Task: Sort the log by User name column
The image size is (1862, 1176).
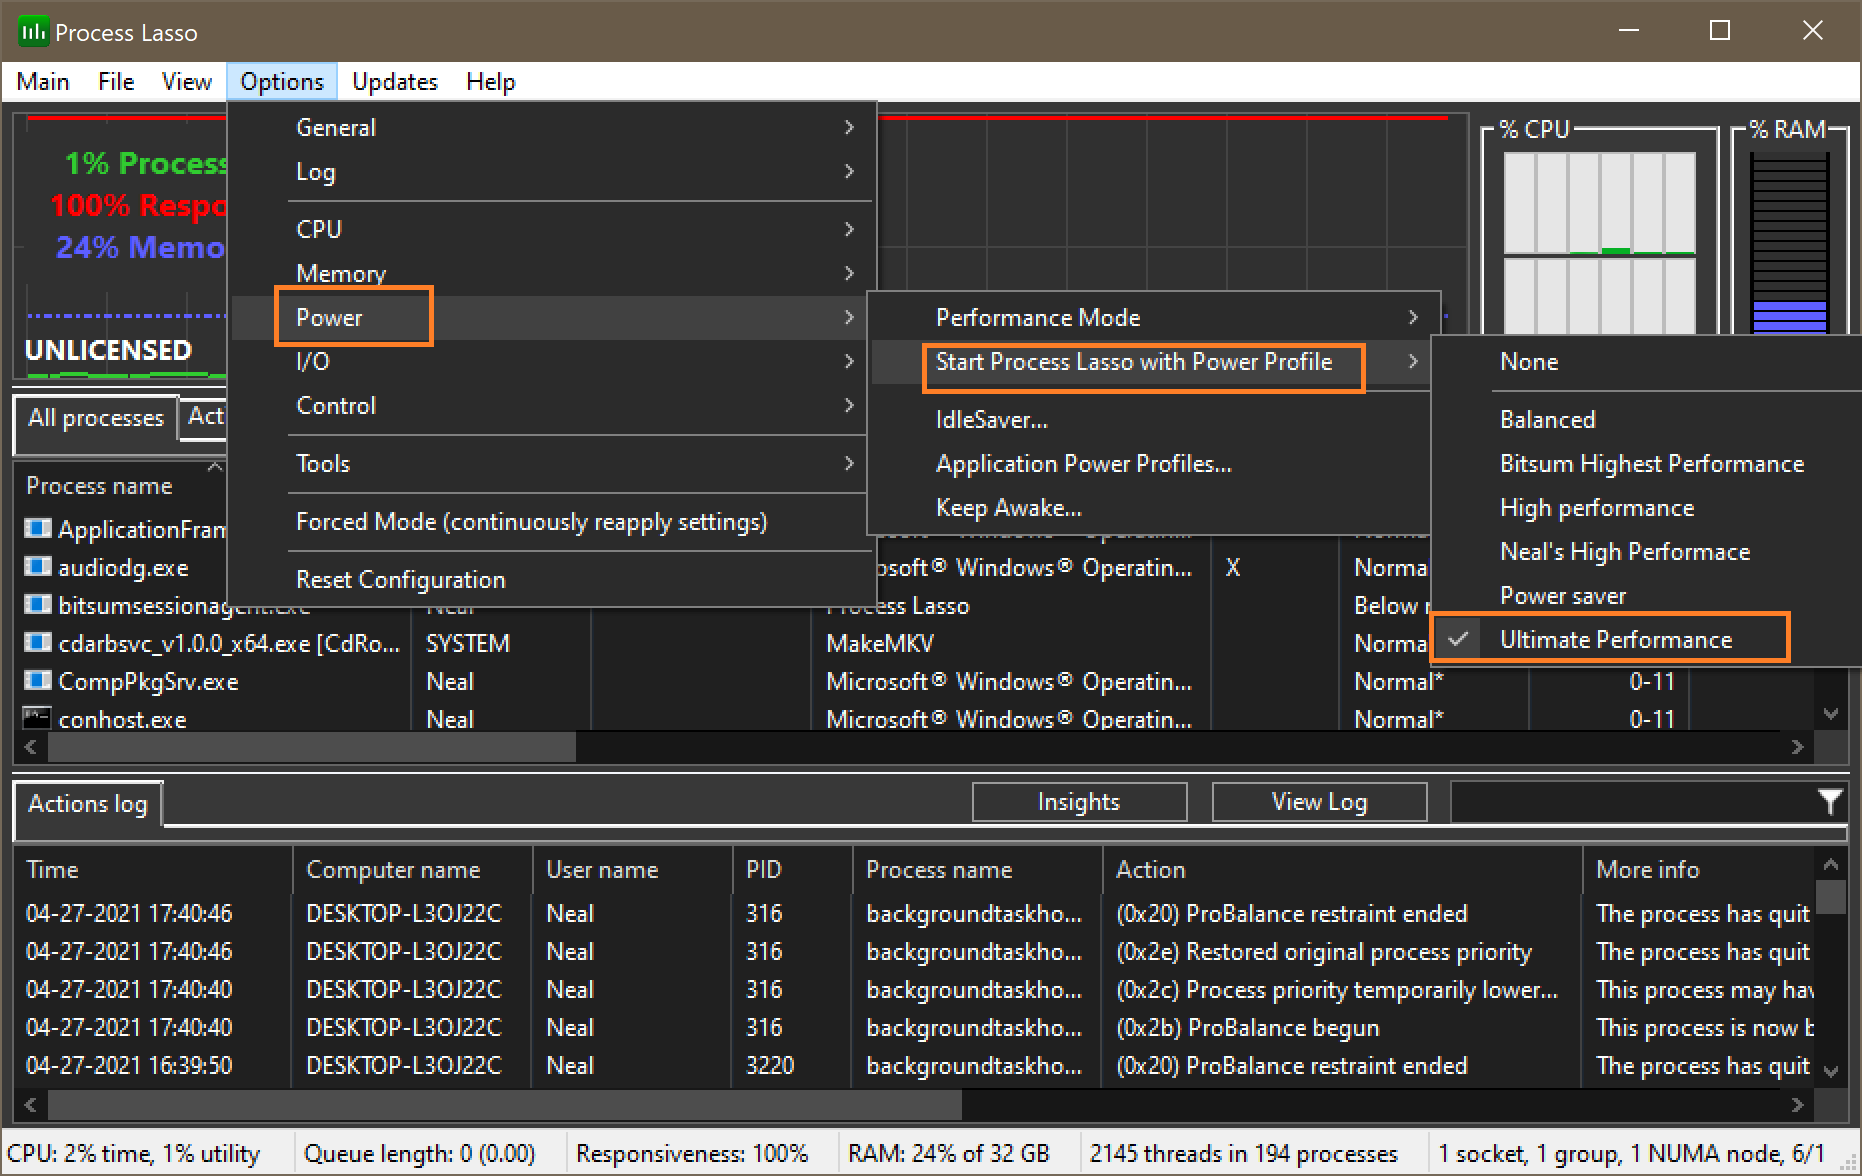Action: click(632, 869)
